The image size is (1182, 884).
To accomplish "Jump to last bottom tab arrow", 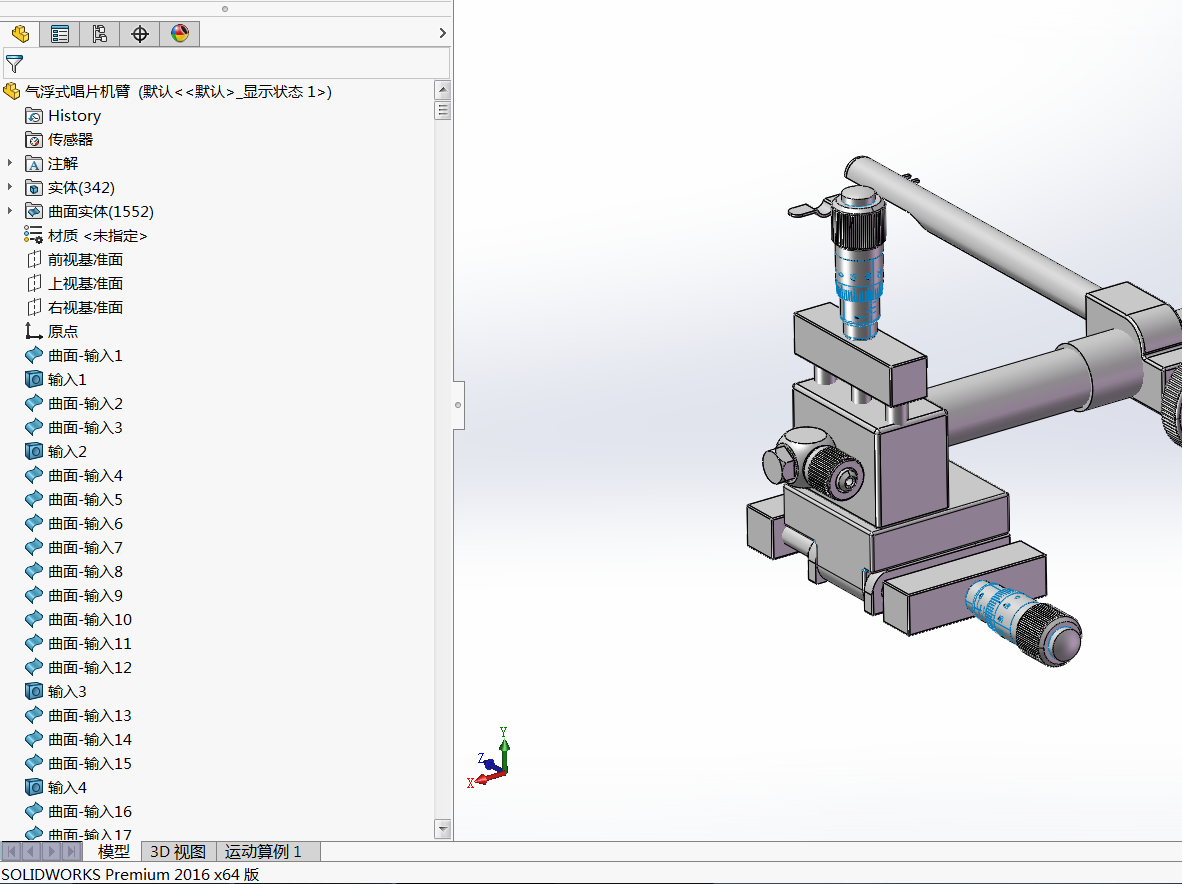I will coord(72,852).
